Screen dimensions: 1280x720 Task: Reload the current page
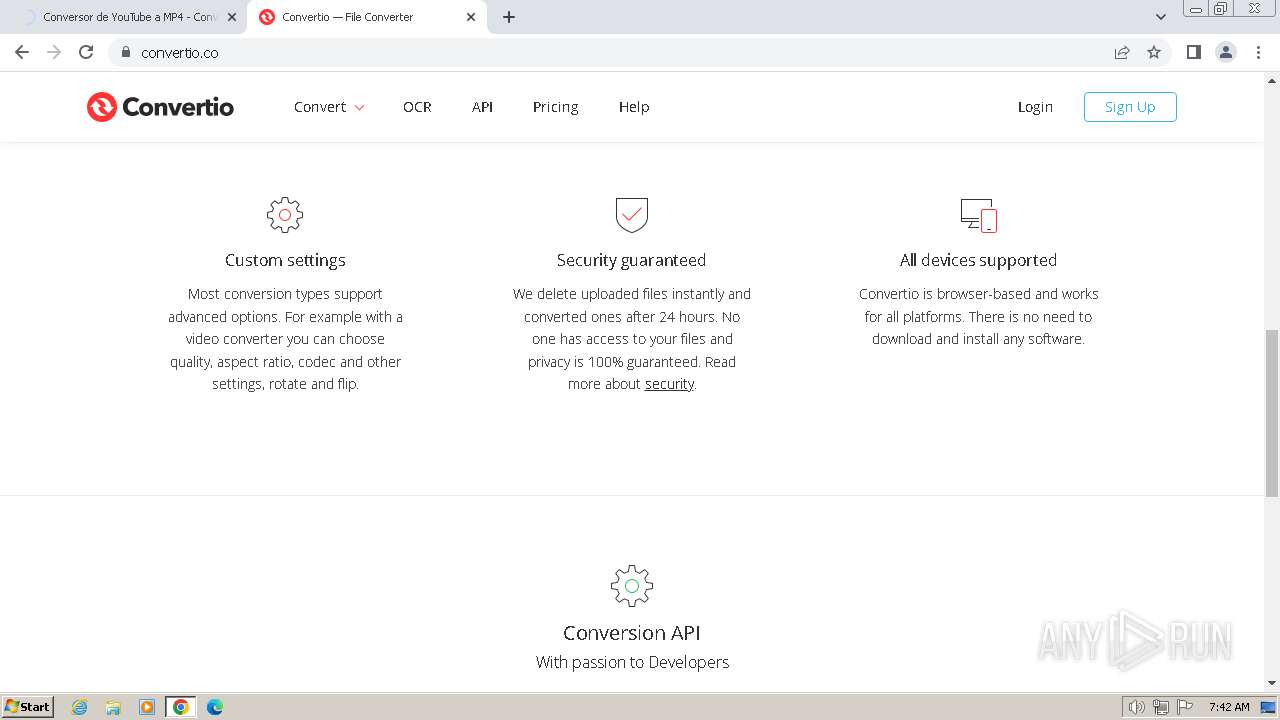click(x=86, y=52)
